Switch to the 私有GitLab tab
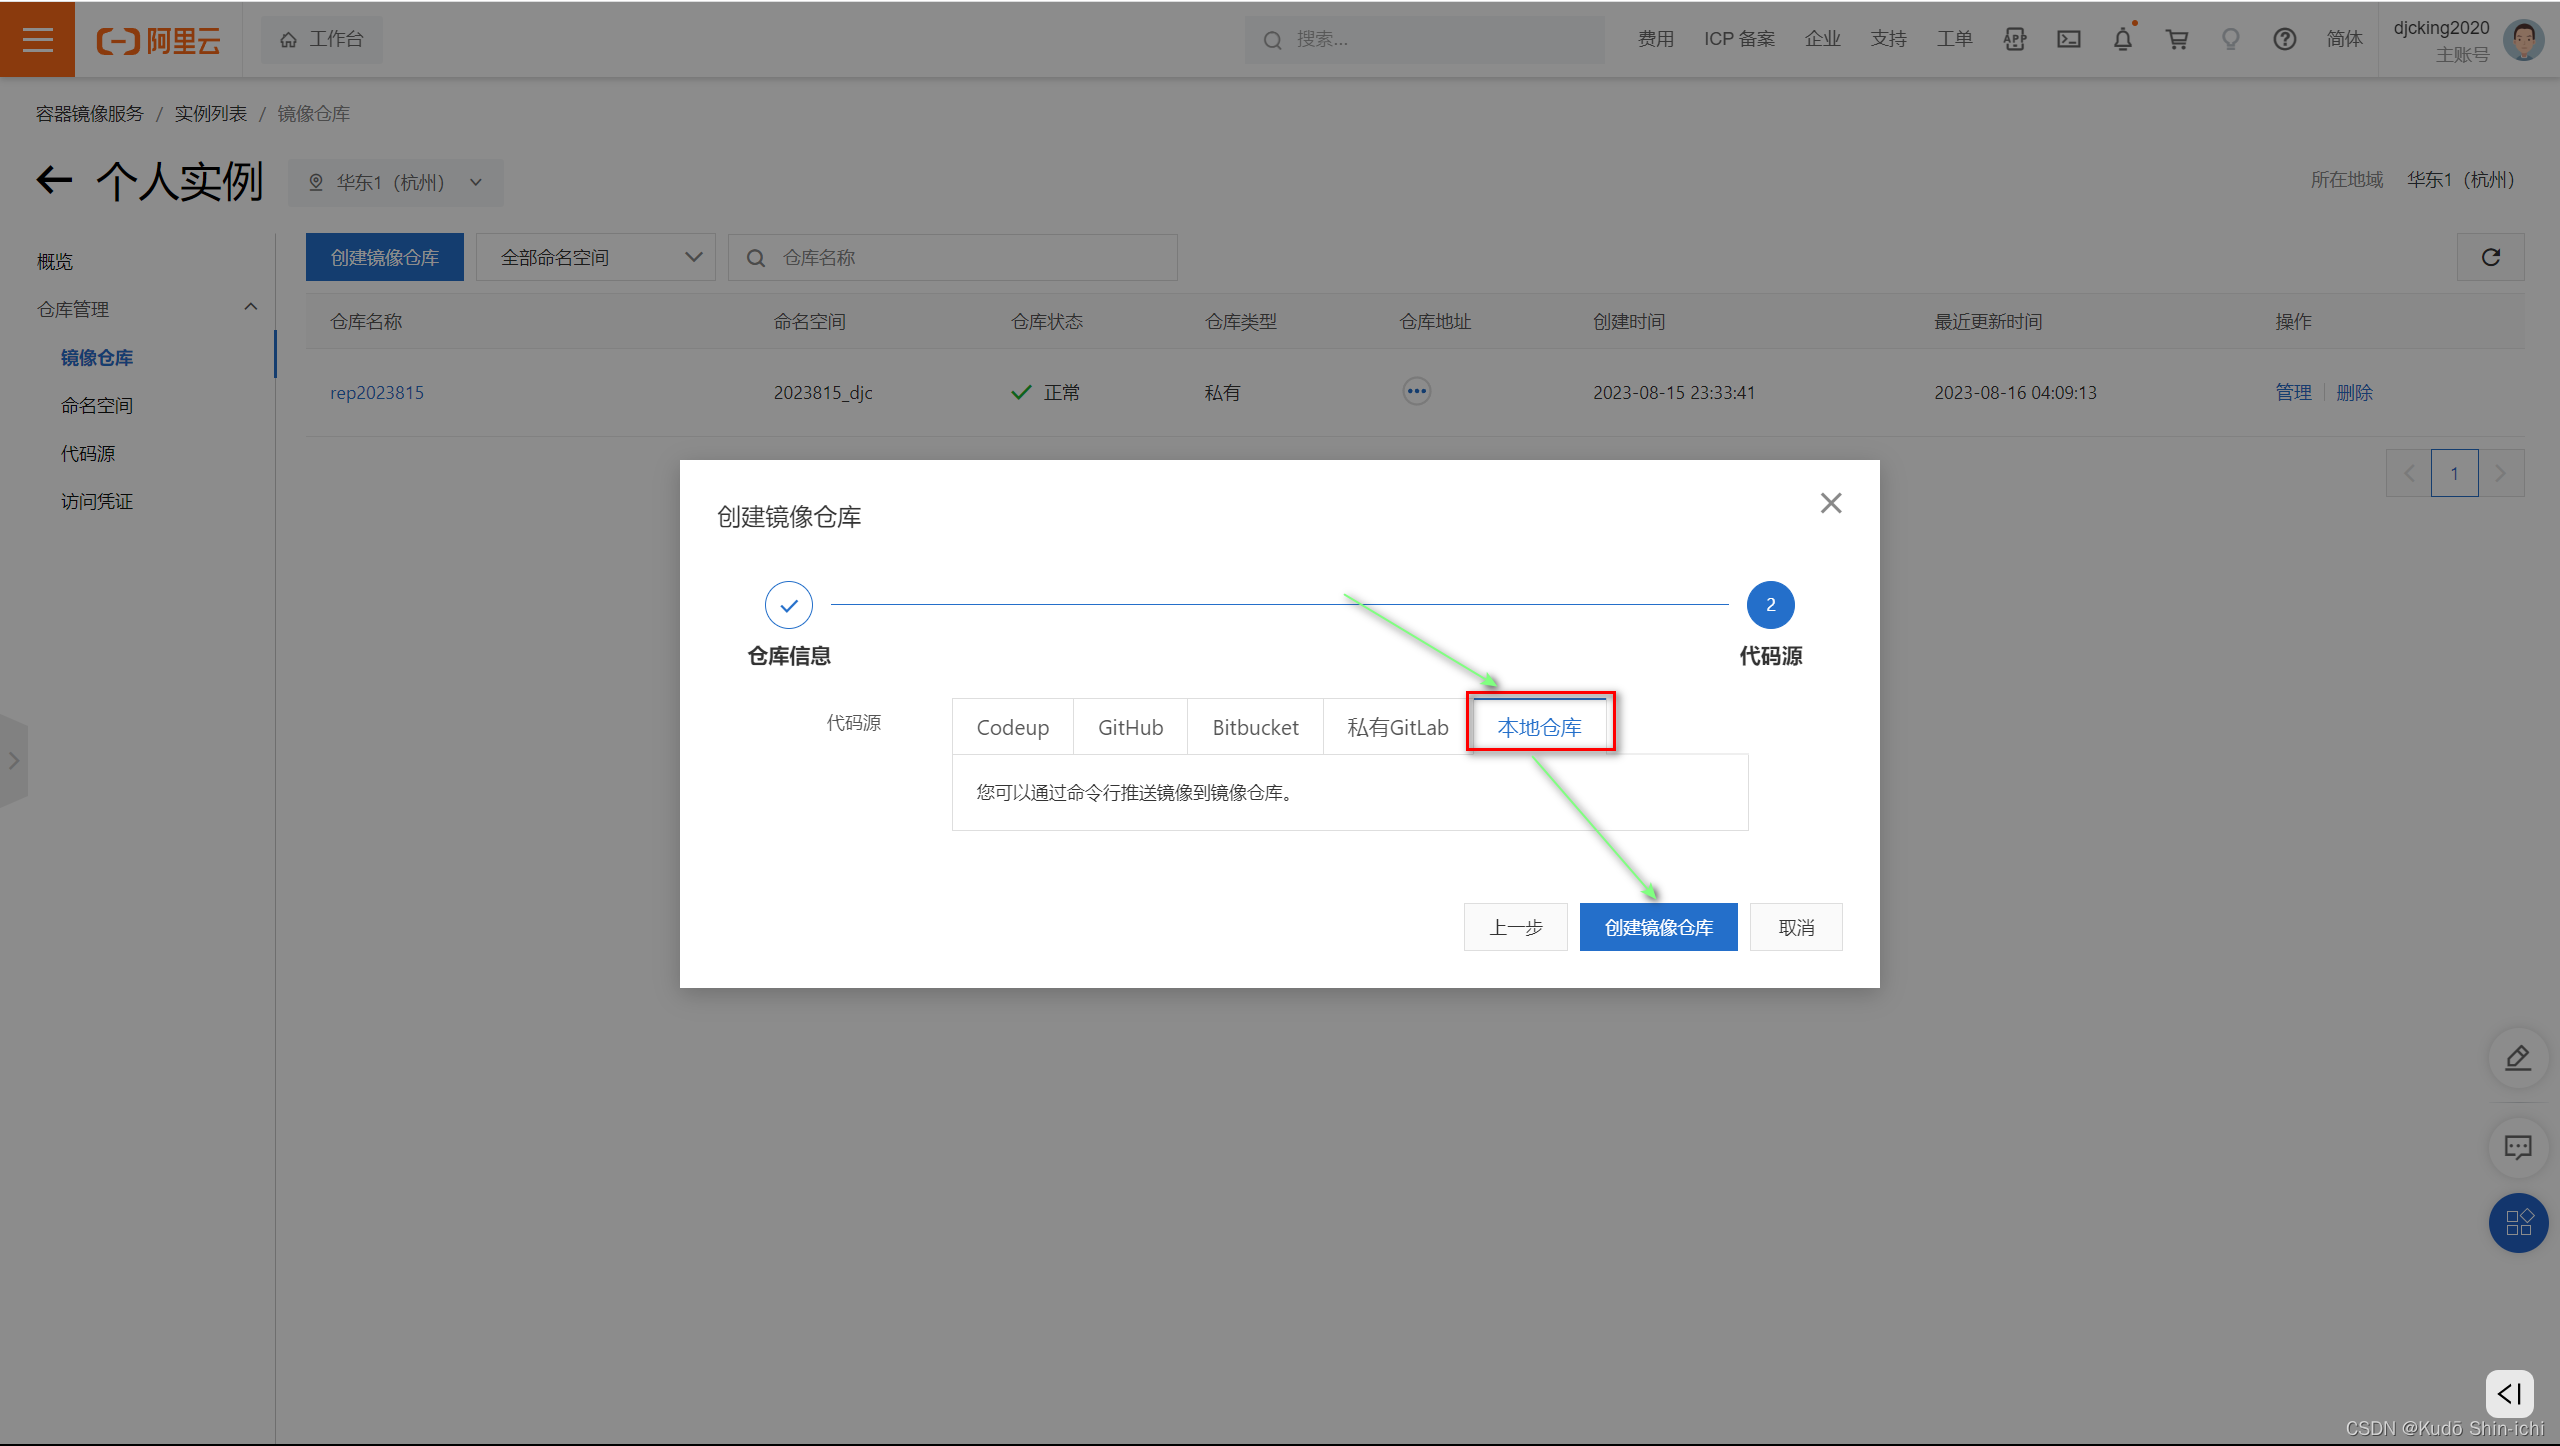The image size is (2560, 1446). (x=1396, y=727)
